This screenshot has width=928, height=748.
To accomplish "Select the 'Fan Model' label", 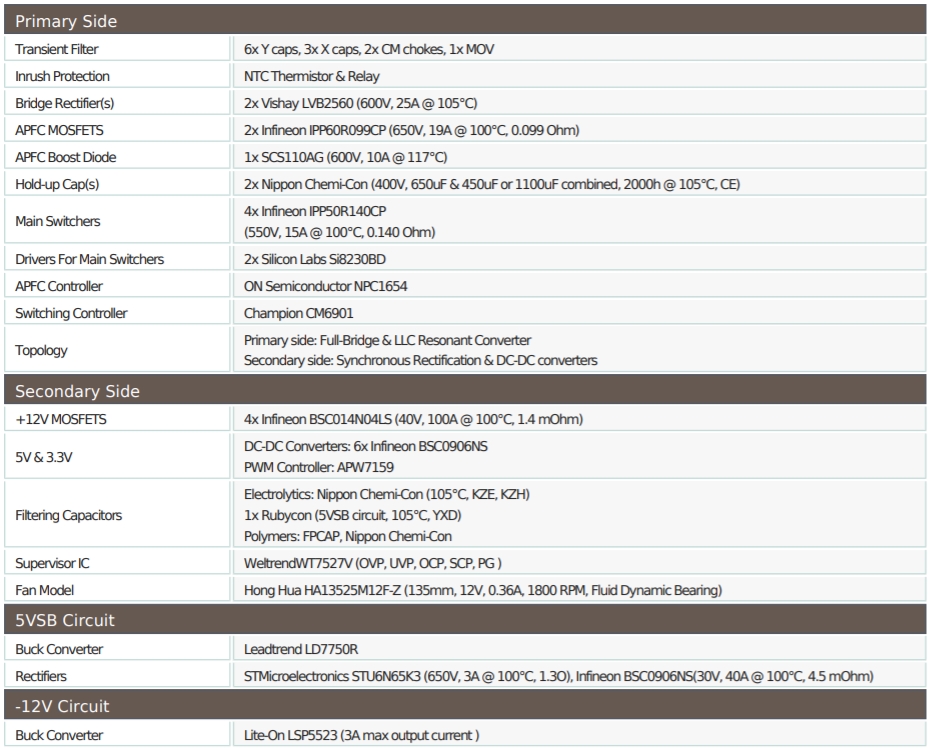I will pos(44,591).
